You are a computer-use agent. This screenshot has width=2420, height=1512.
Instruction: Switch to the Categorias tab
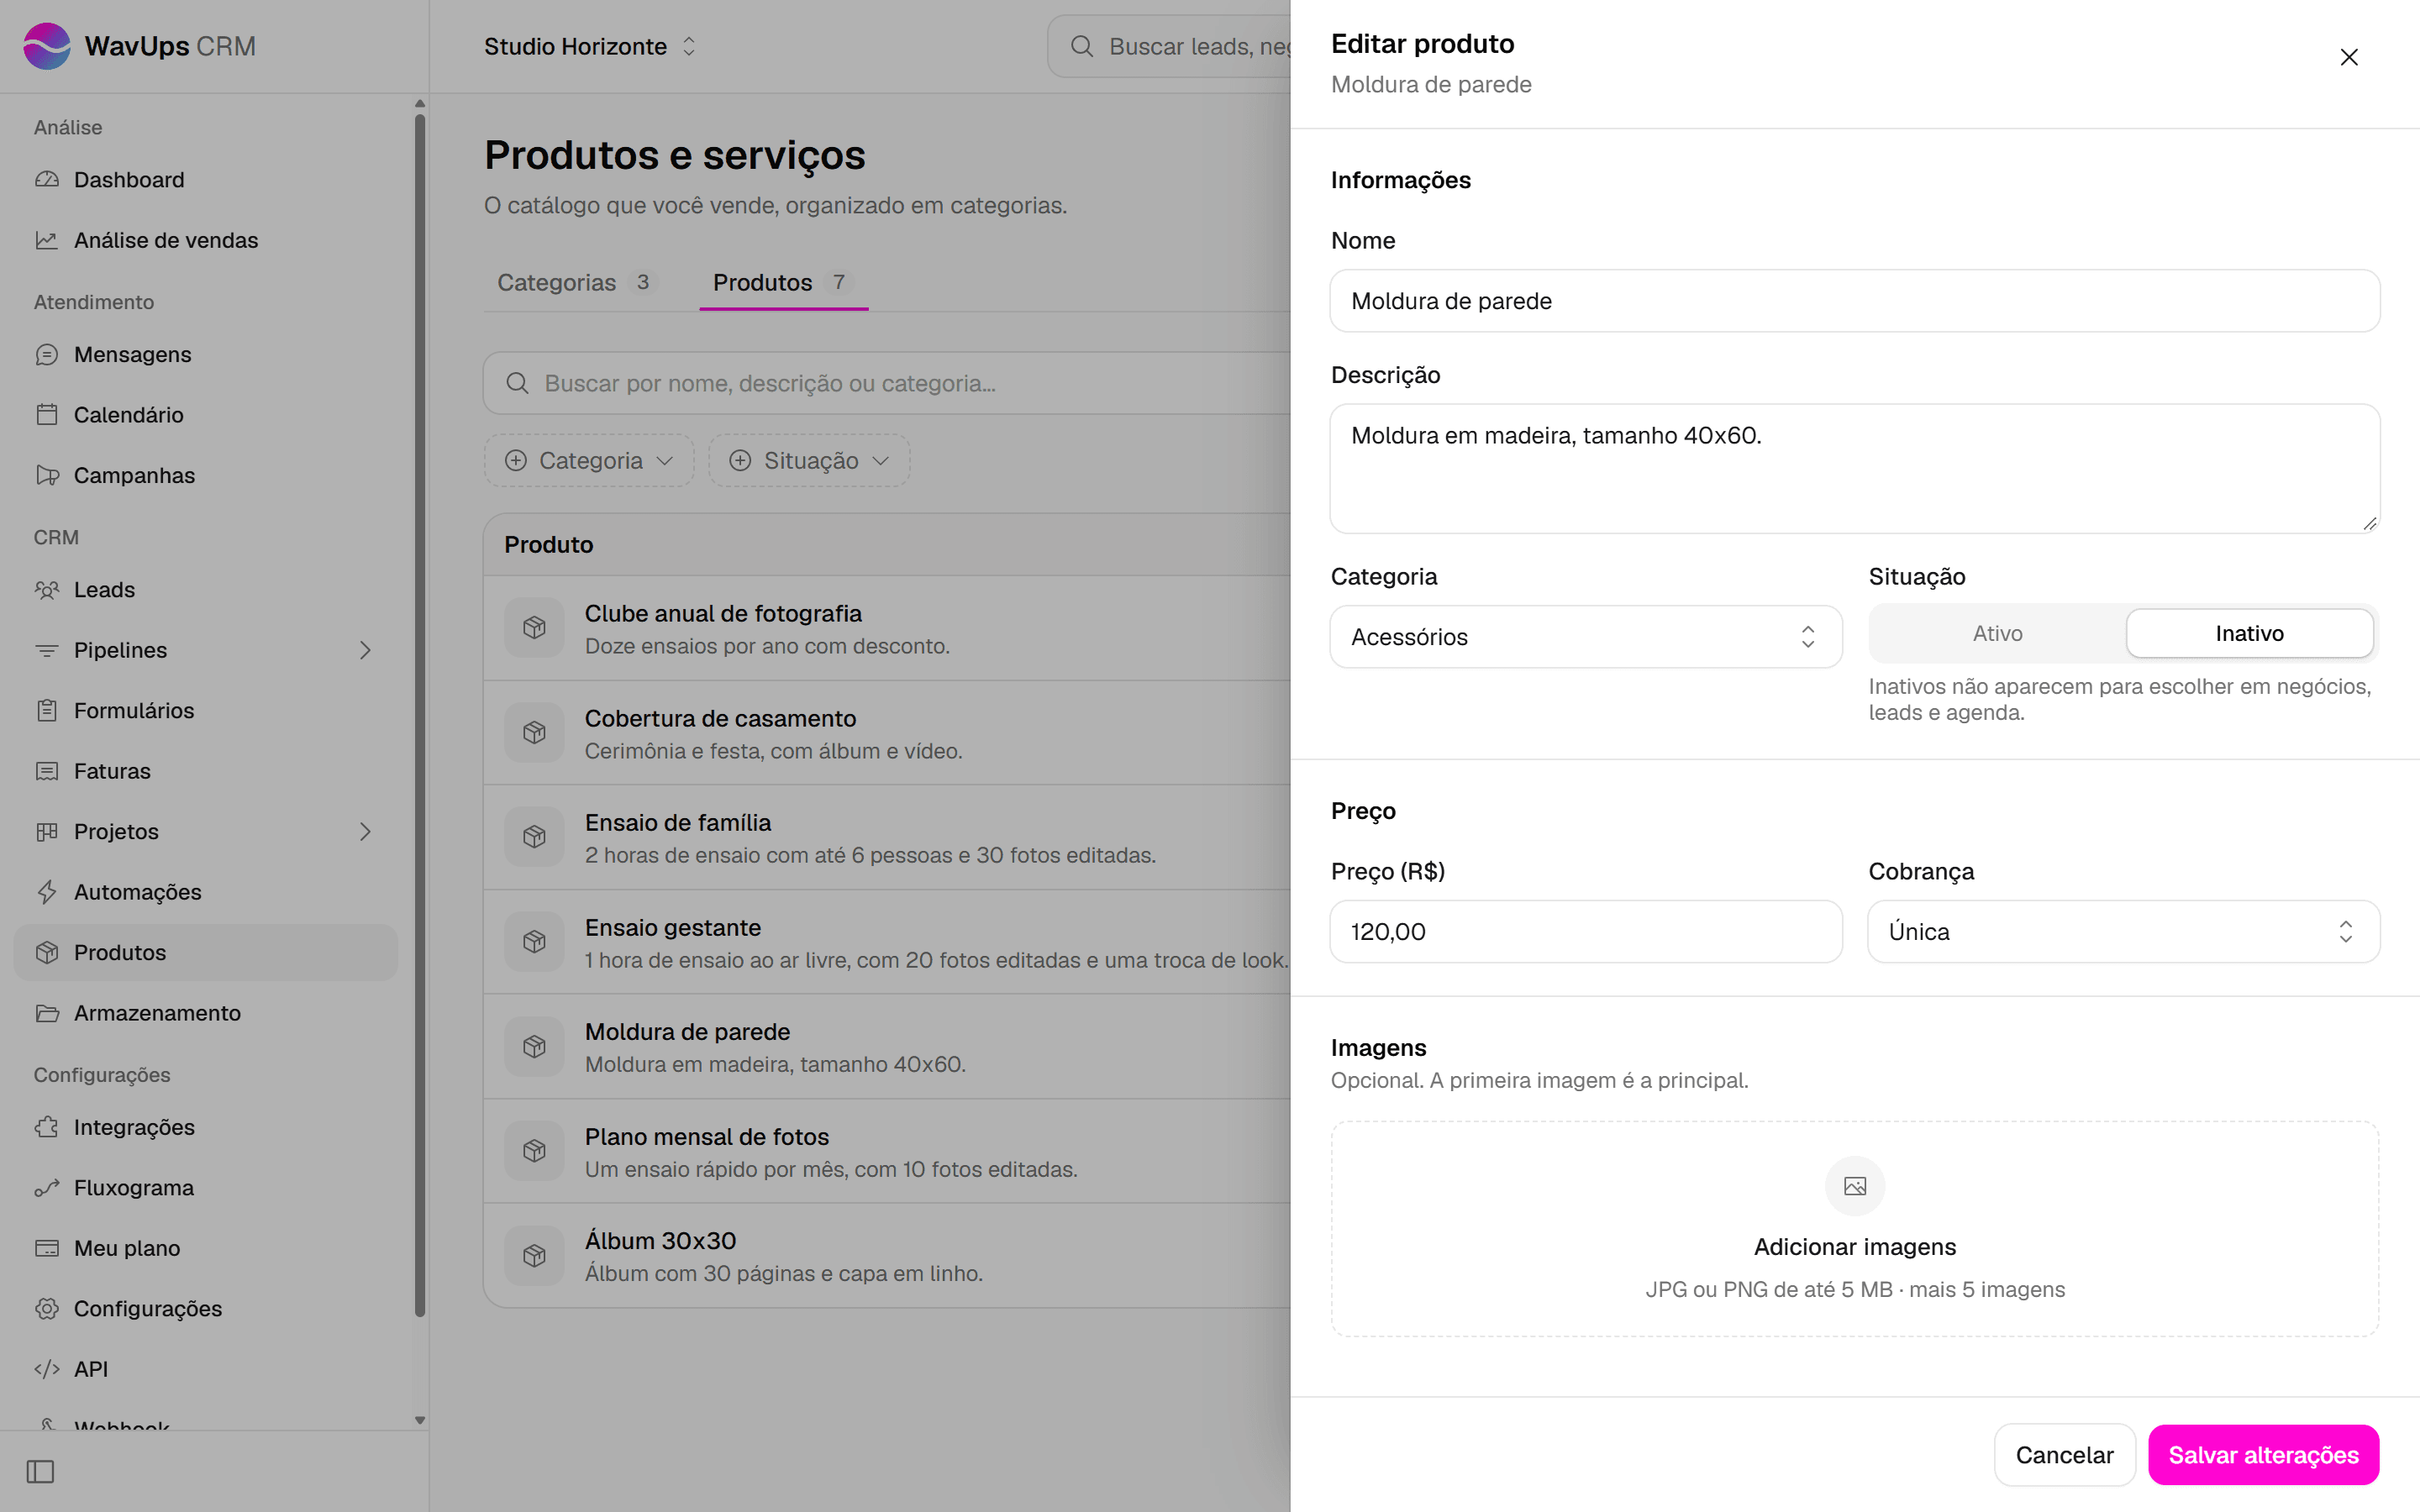pyautogui.click(x=576, y=283)
